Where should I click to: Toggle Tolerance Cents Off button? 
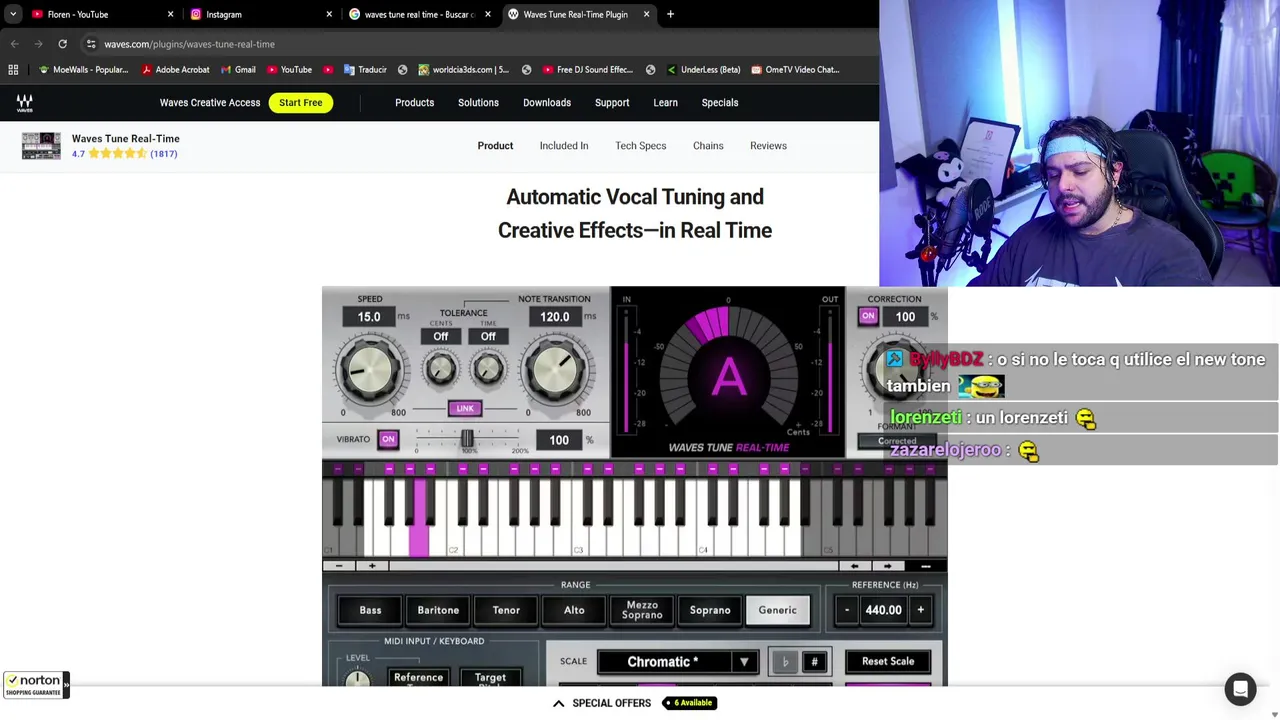[441, 336]
